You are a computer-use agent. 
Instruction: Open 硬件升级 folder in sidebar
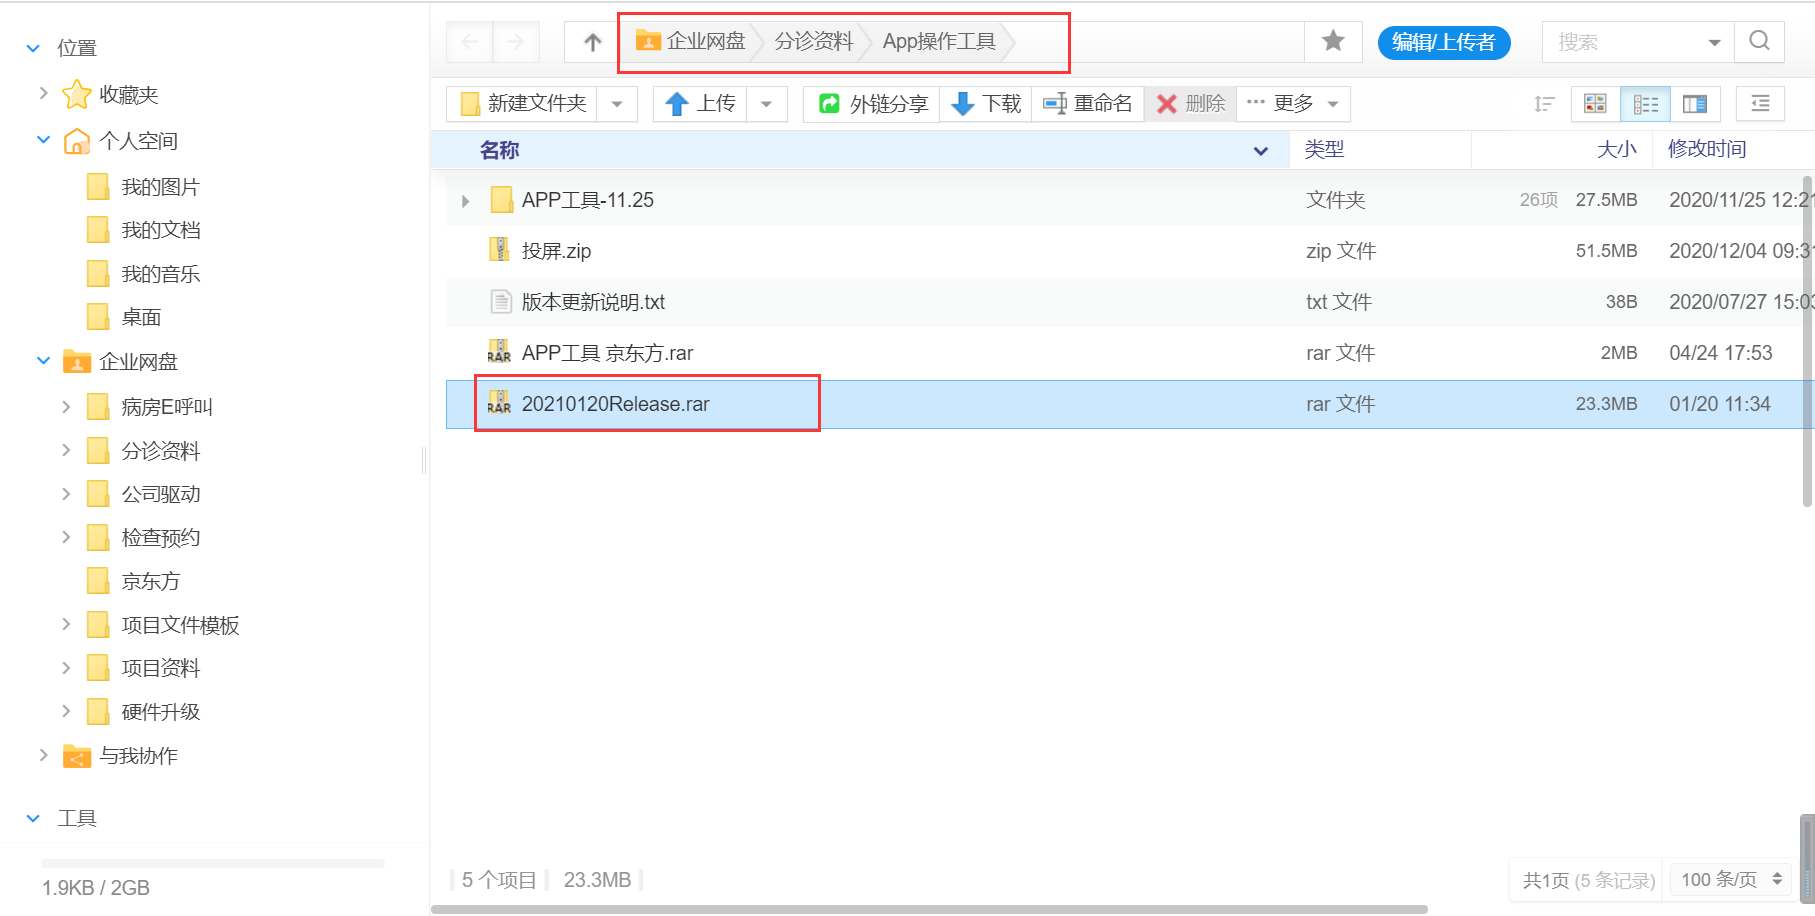pyautogui.click(x=161, y=712)
